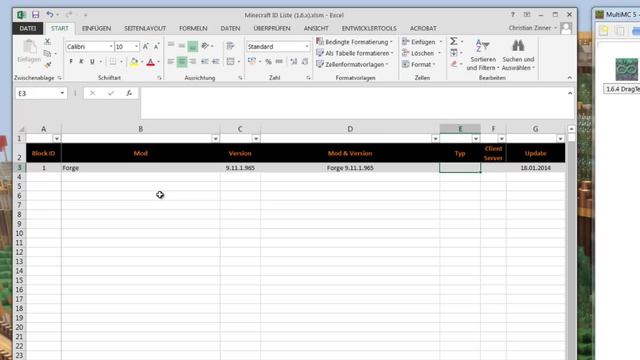
Task: Open filter dropdown for column G
Action: point(560,139)
